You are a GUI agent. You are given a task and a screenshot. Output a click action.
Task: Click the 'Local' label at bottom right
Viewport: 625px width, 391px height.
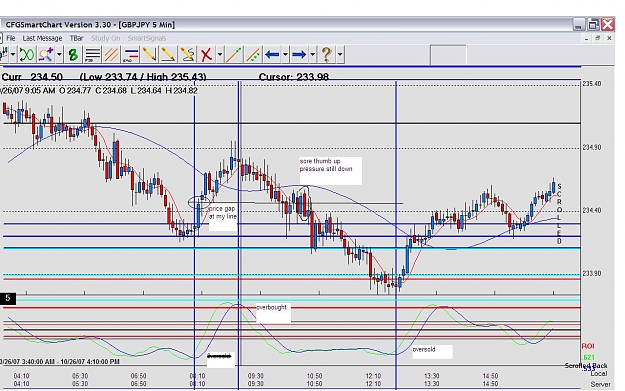point(599,374)
